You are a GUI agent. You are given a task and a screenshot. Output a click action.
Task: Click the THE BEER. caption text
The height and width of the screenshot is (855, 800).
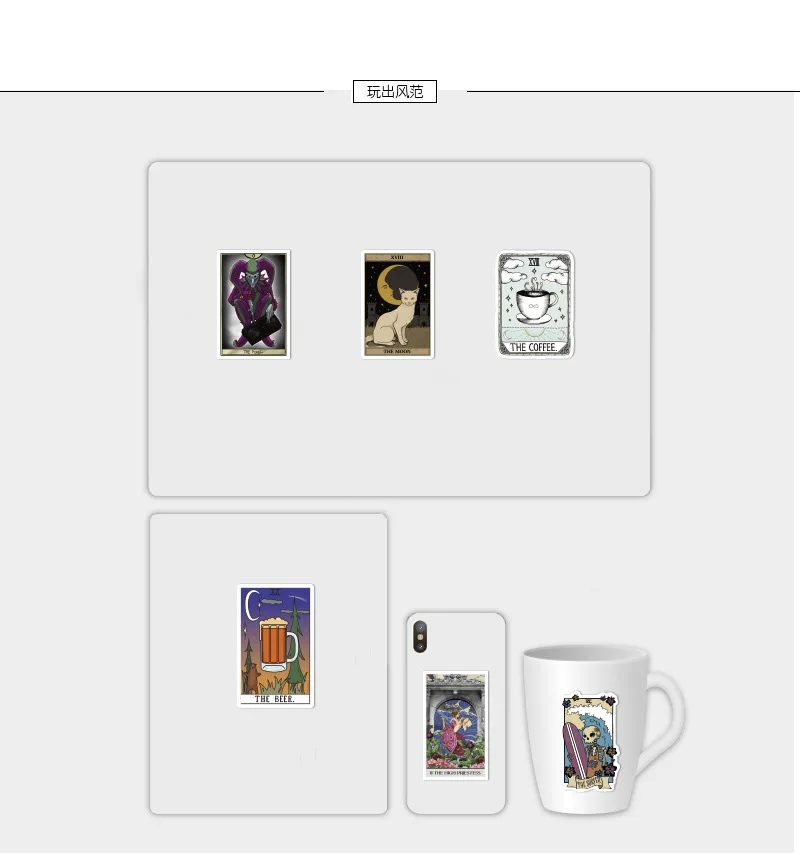click(x=275, y=699)
